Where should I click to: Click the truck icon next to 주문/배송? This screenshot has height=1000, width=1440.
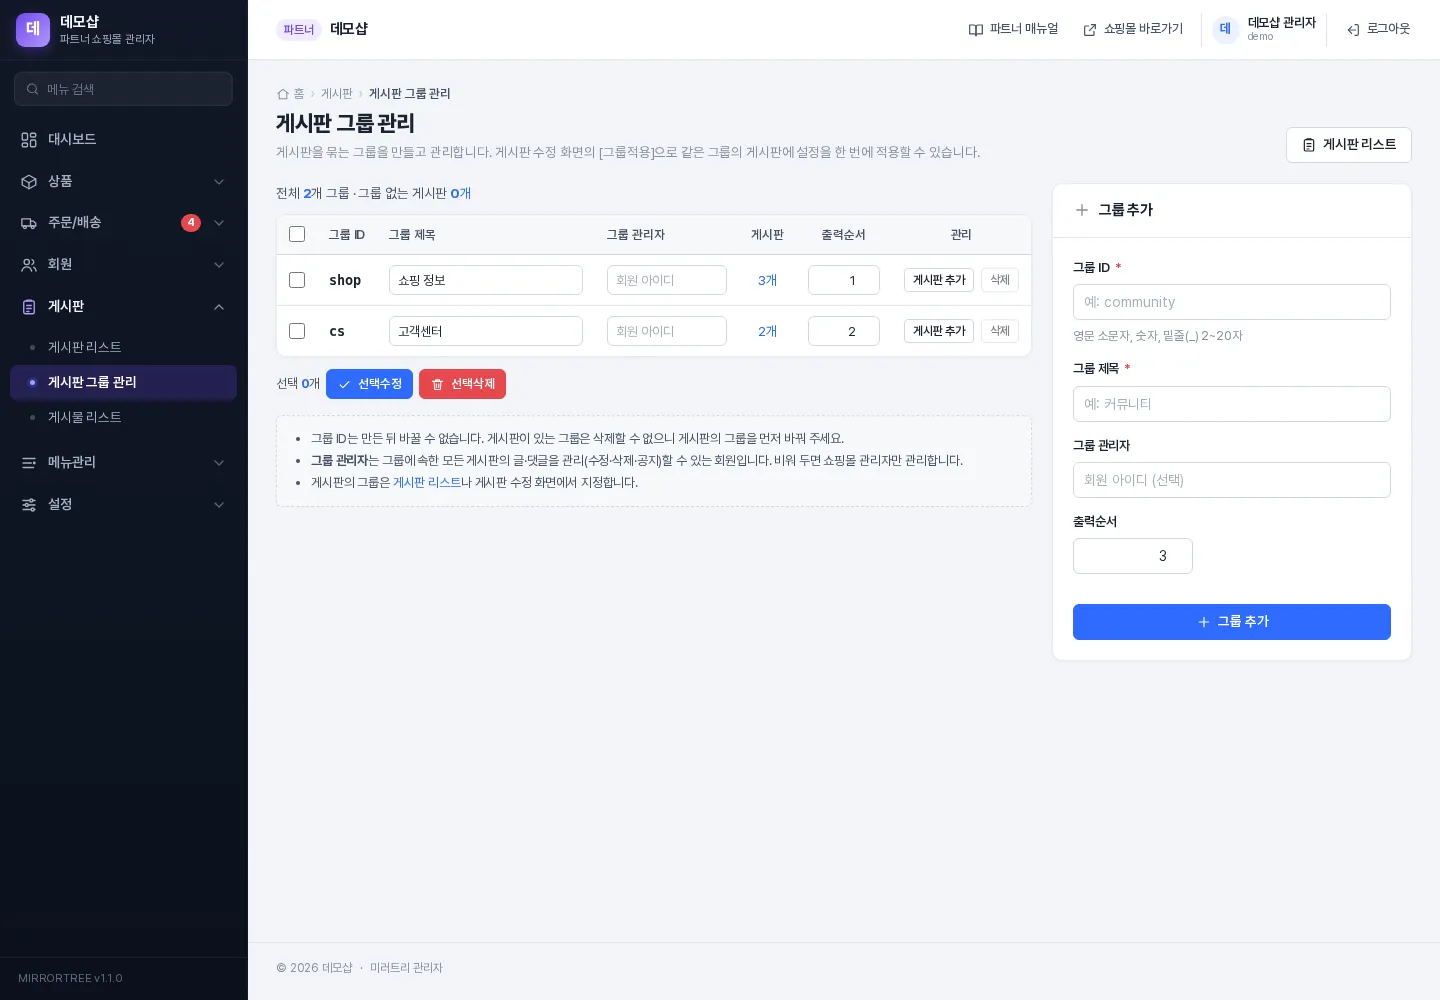click(x=29, y=223)
